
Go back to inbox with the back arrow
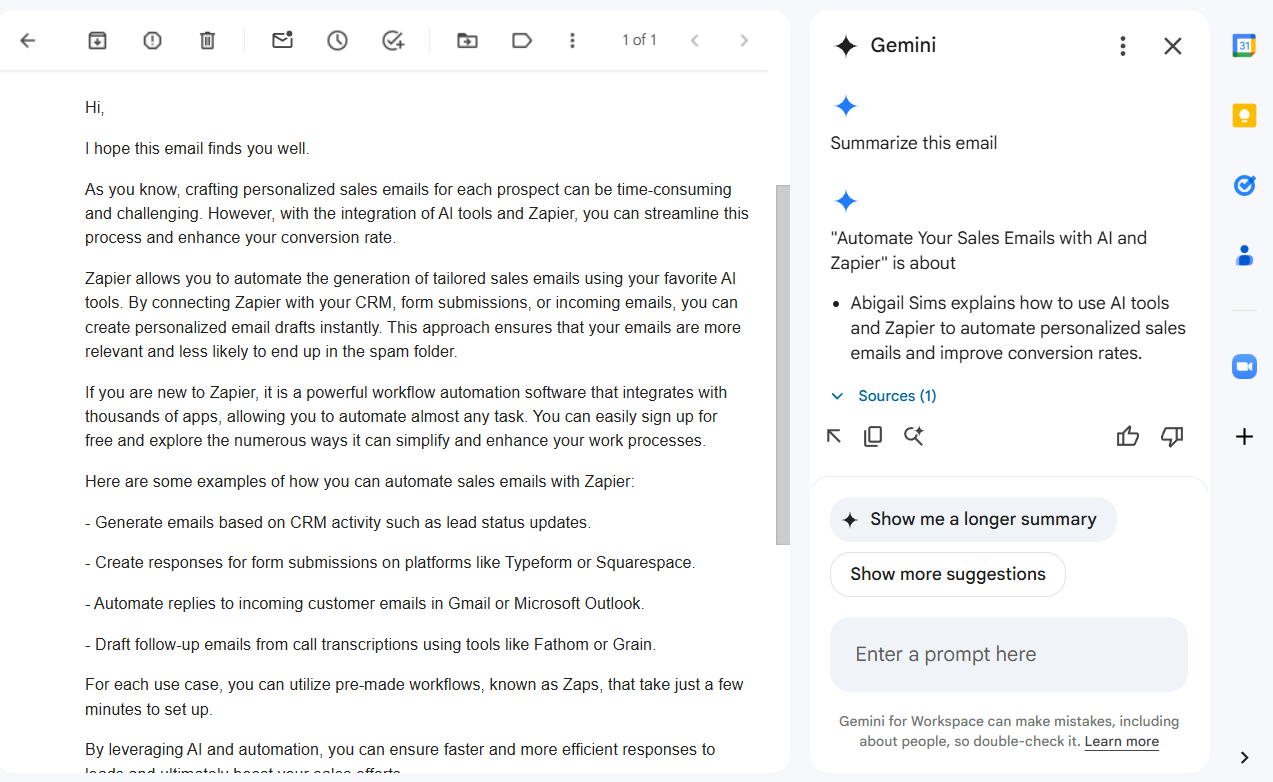coord(28,40)
